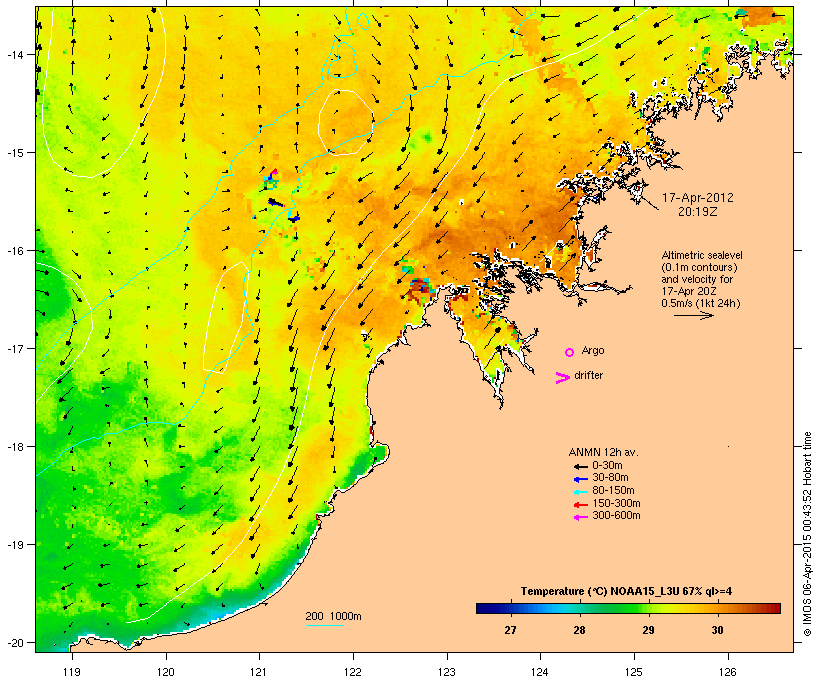The height and width of the screenshot is (680, 820).
Task: Click the 'Altimetric sealevel' caption text
Action: pyautogui.click(x=702, y=255)
